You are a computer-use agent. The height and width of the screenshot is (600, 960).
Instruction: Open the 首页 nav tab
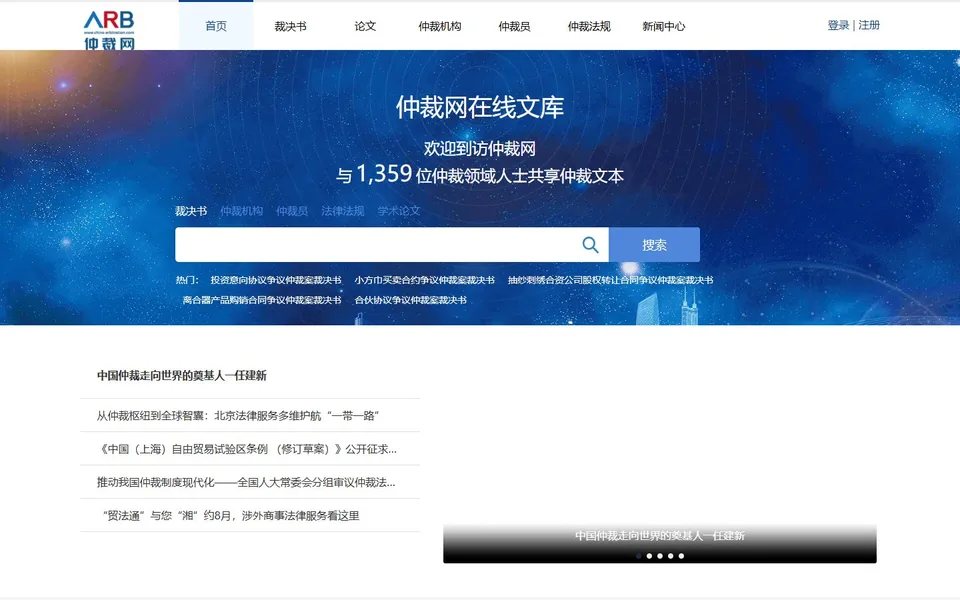click(216, 26)
